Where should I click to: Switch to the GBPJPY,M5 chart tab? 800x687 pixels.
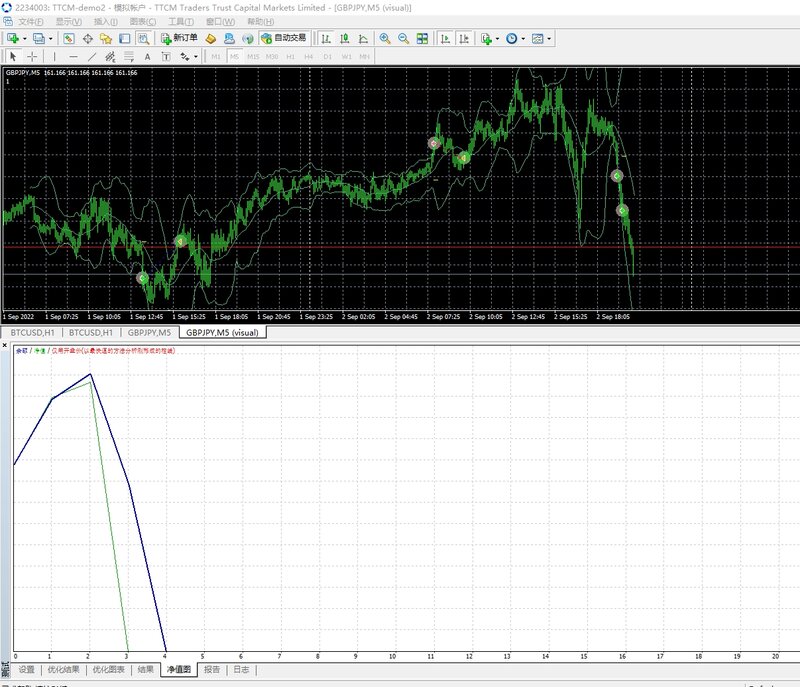point(149,333)
